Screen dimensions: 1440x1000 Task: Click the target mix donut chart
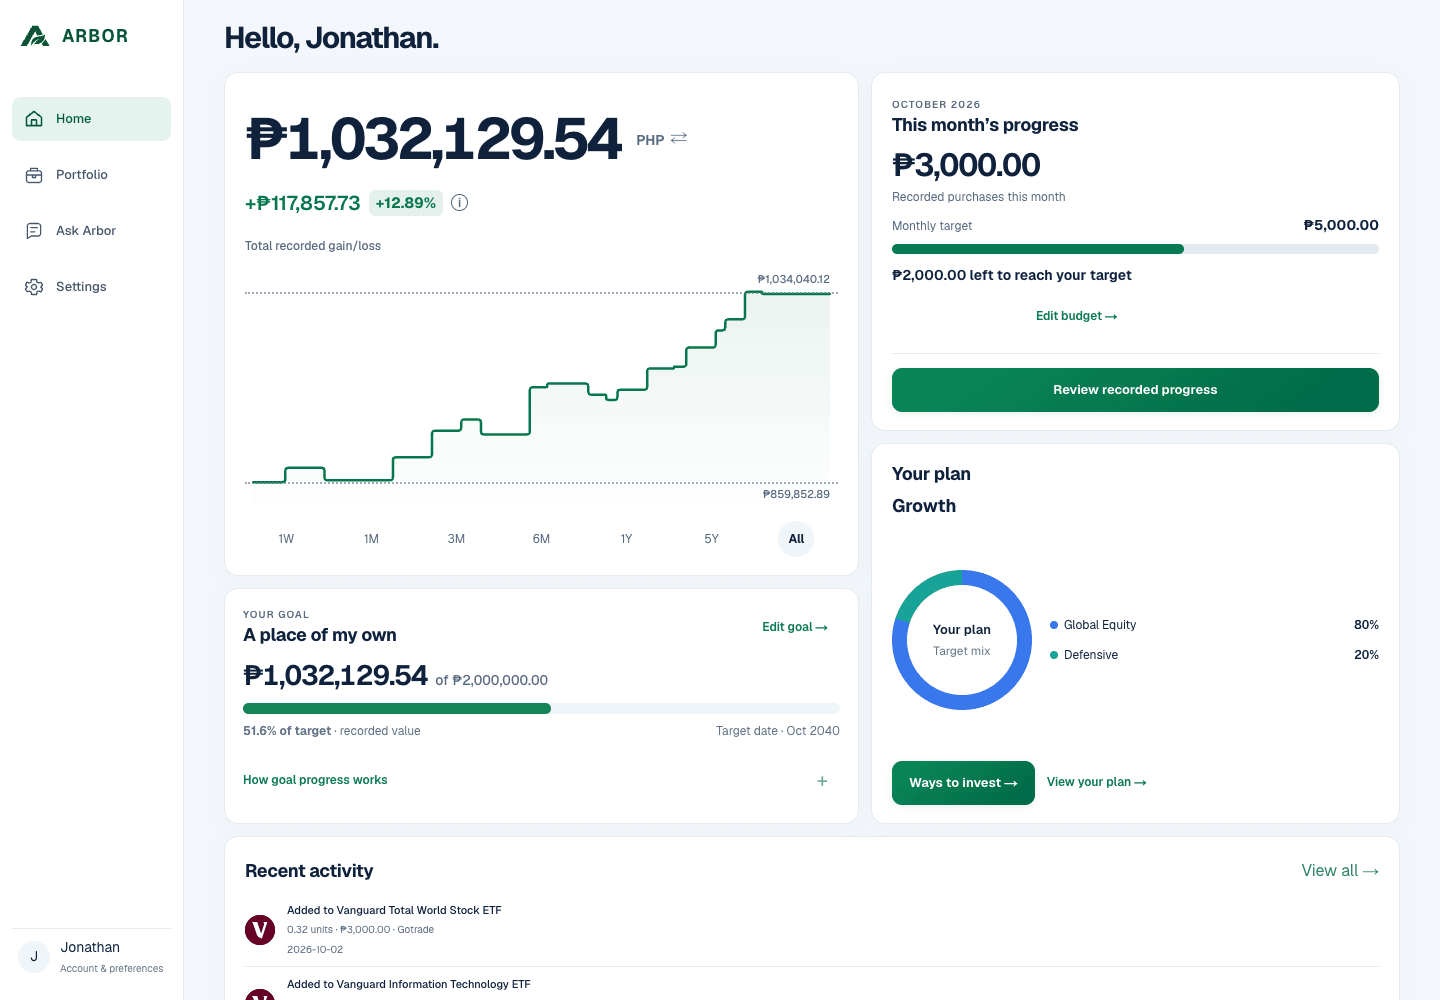coord(962,640)
